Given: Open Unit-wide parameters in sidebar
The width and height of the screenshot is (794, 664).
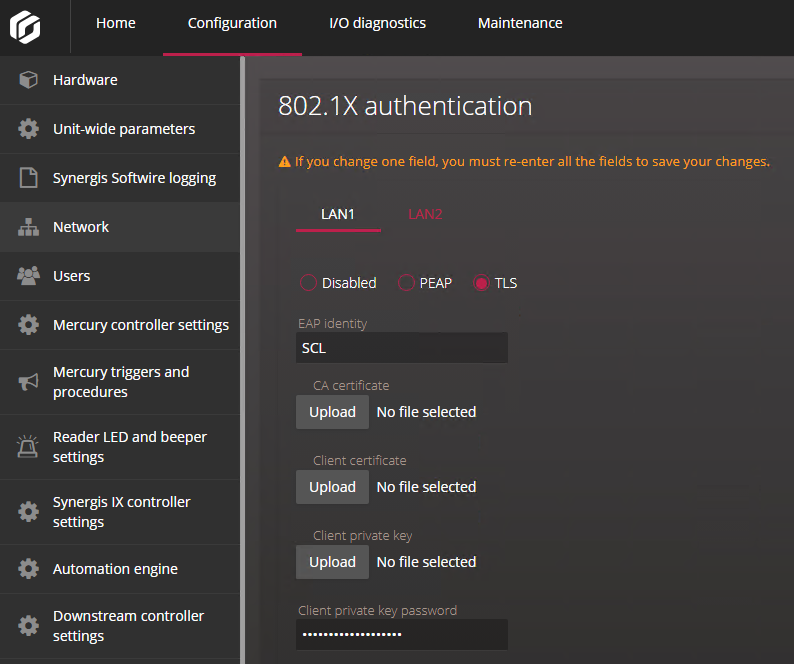Looking at the screenshot, I should point(120,129).
